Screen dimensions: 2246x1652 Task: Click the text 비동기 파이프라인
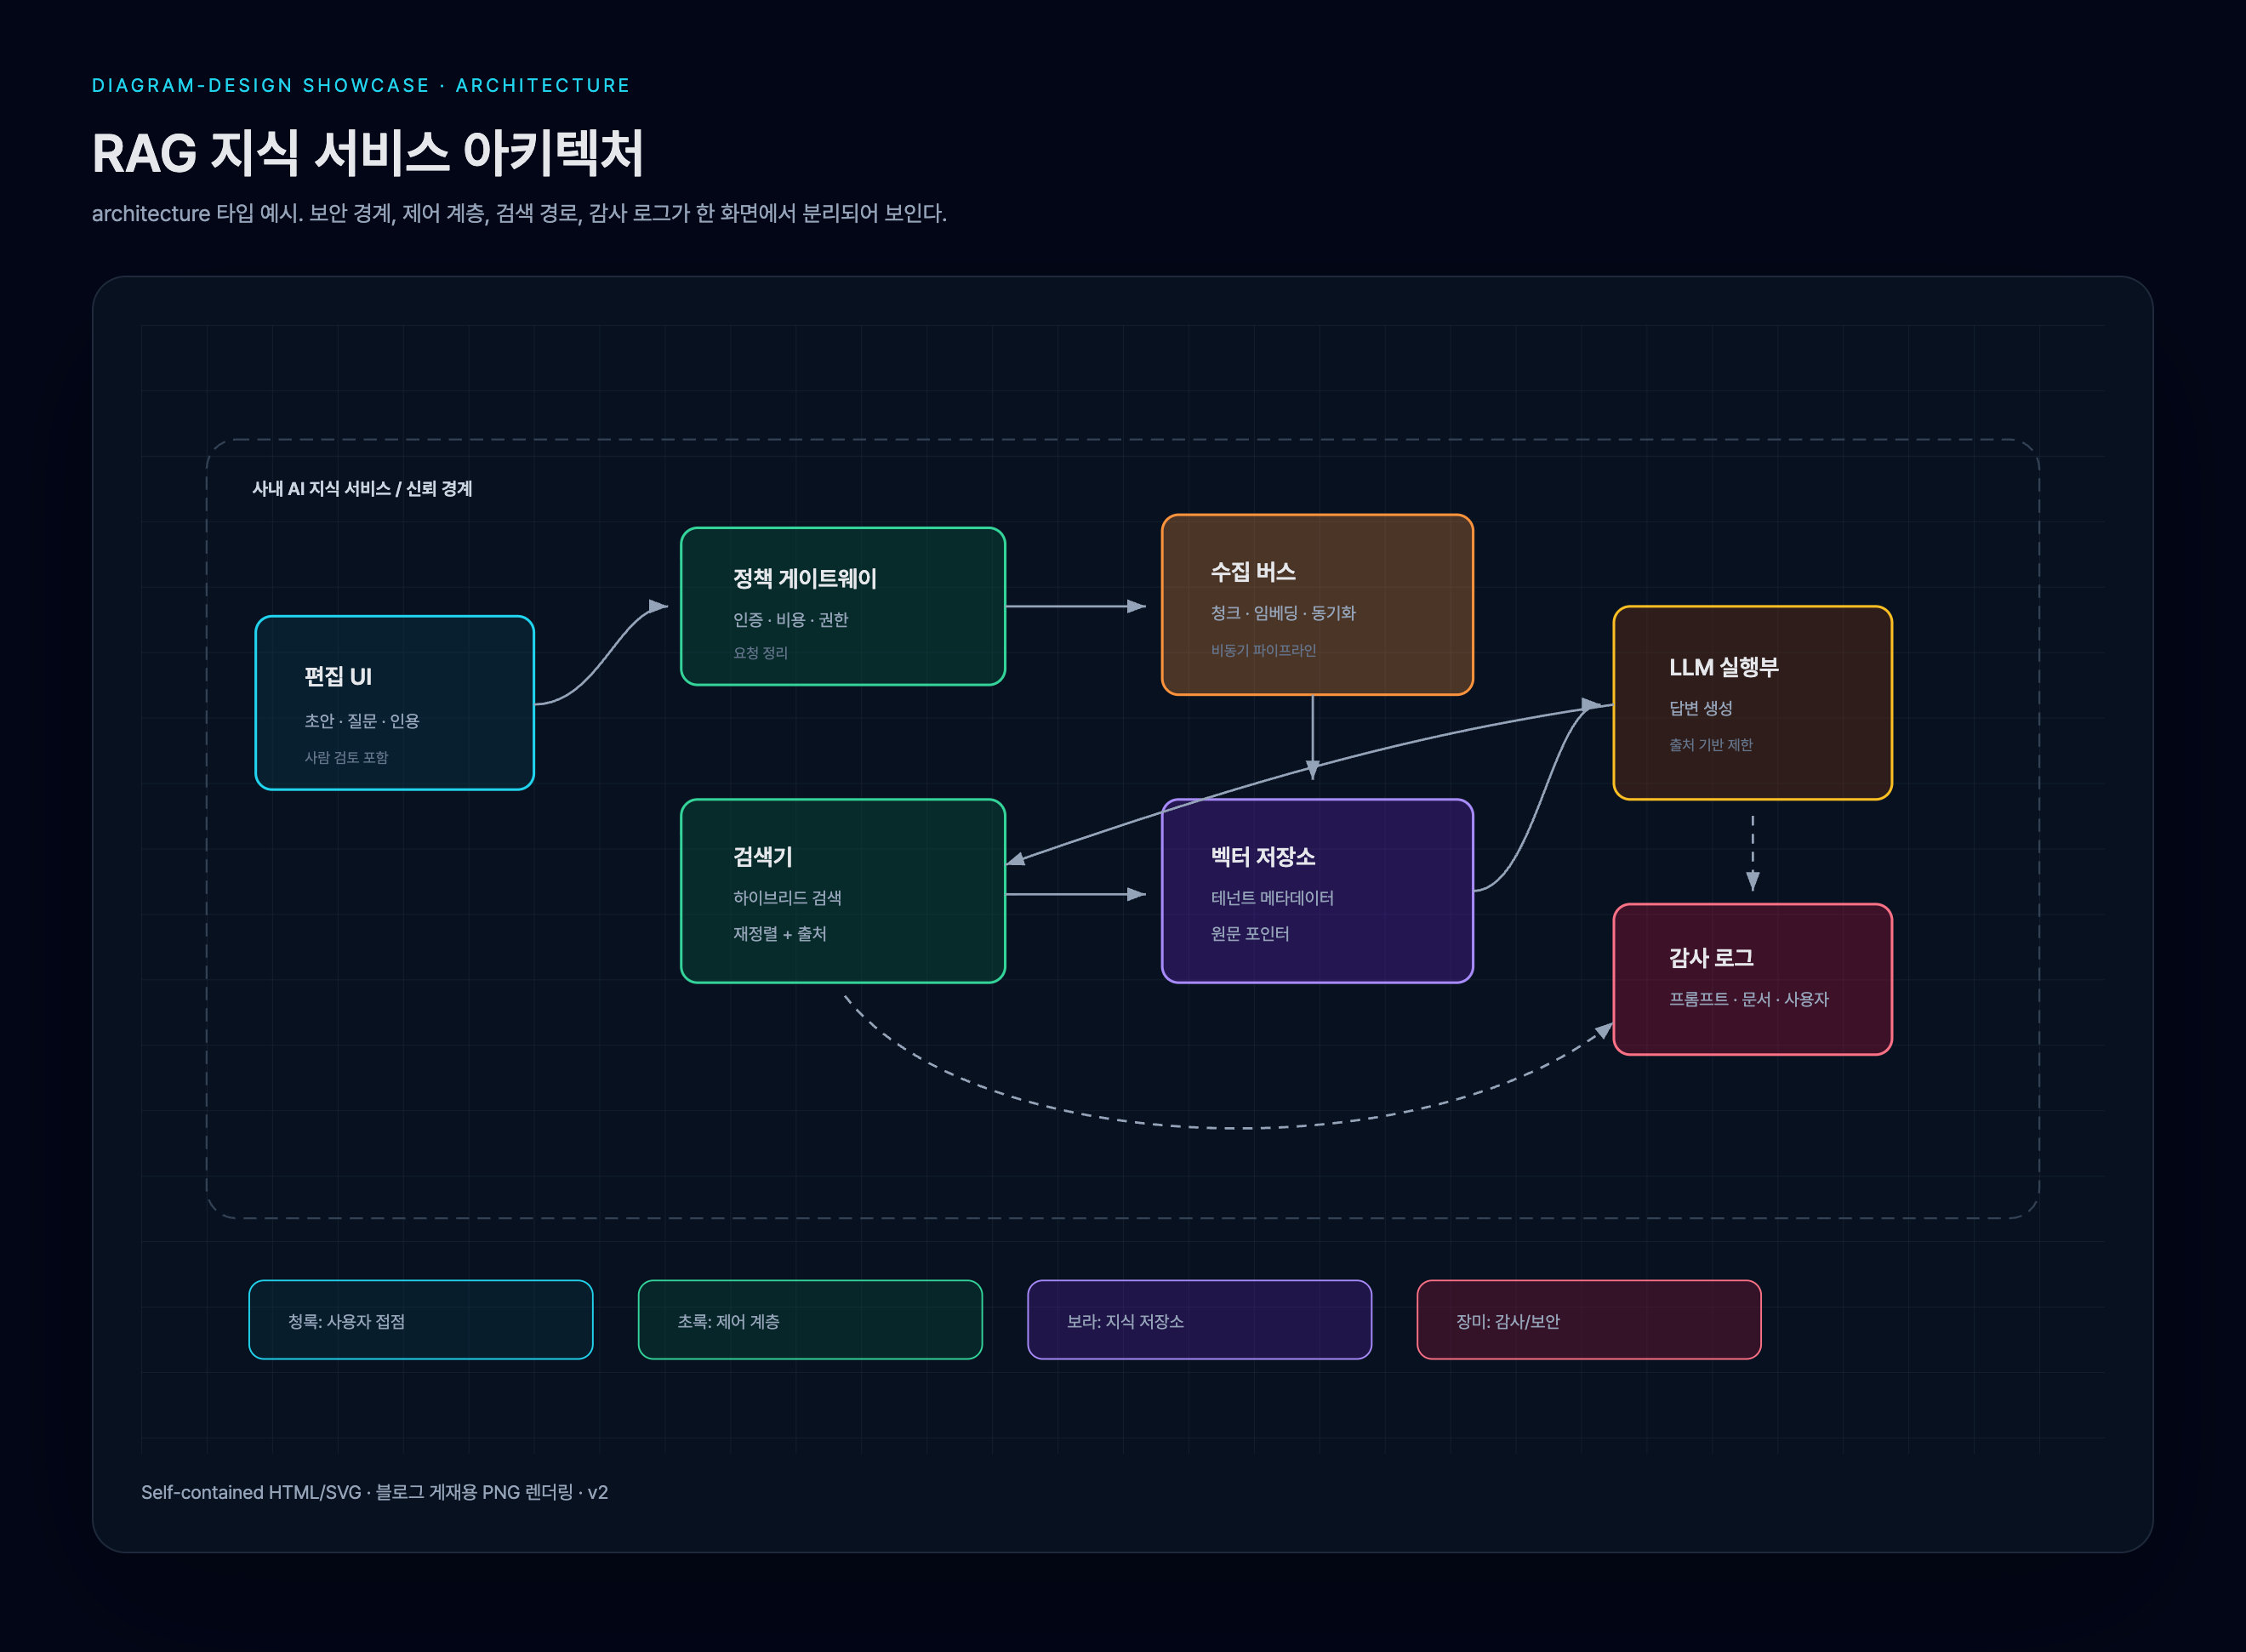1263,650
